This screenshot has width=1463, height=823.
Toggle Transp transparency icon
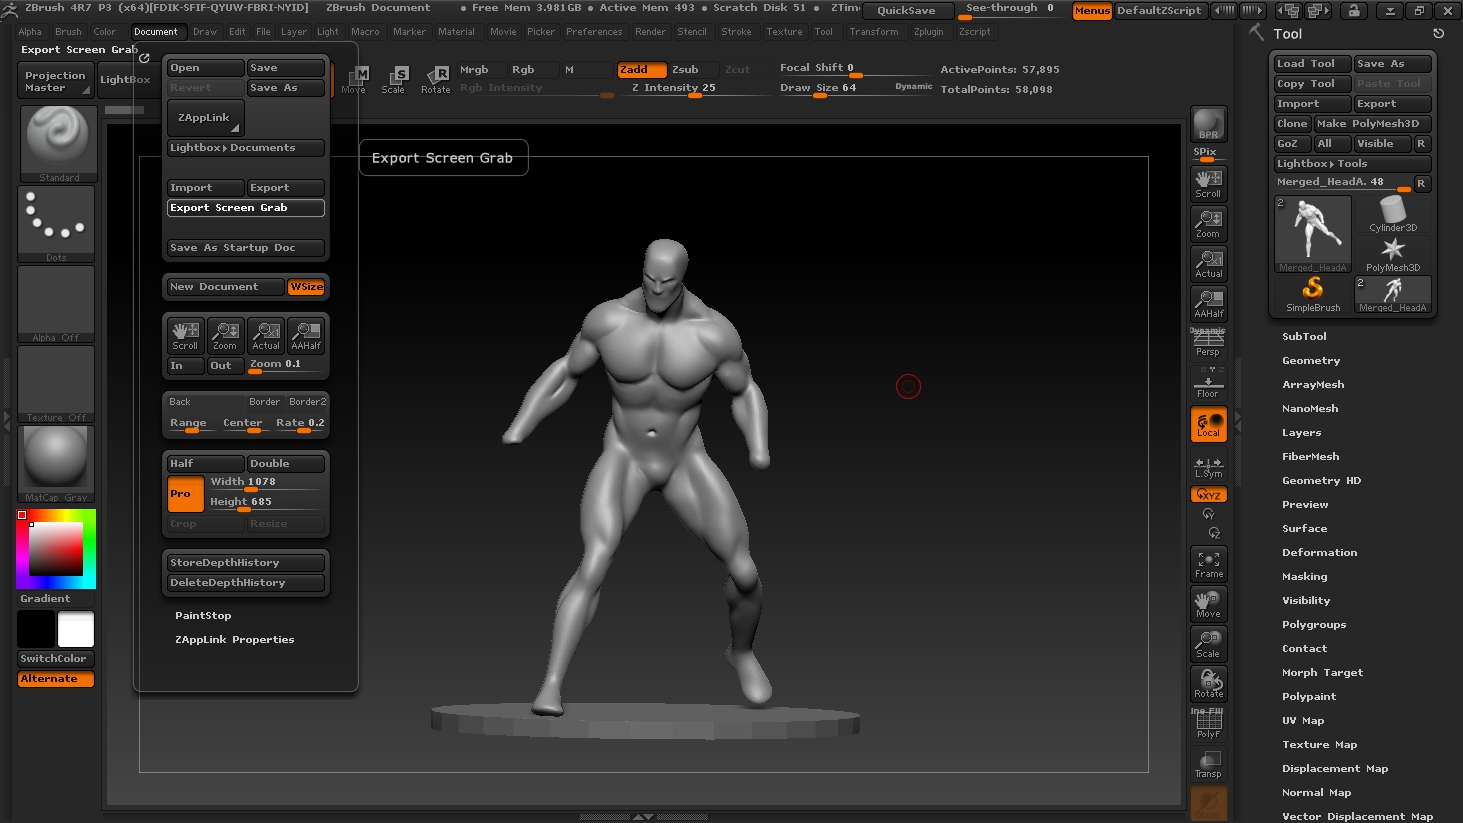point(1209,764)
